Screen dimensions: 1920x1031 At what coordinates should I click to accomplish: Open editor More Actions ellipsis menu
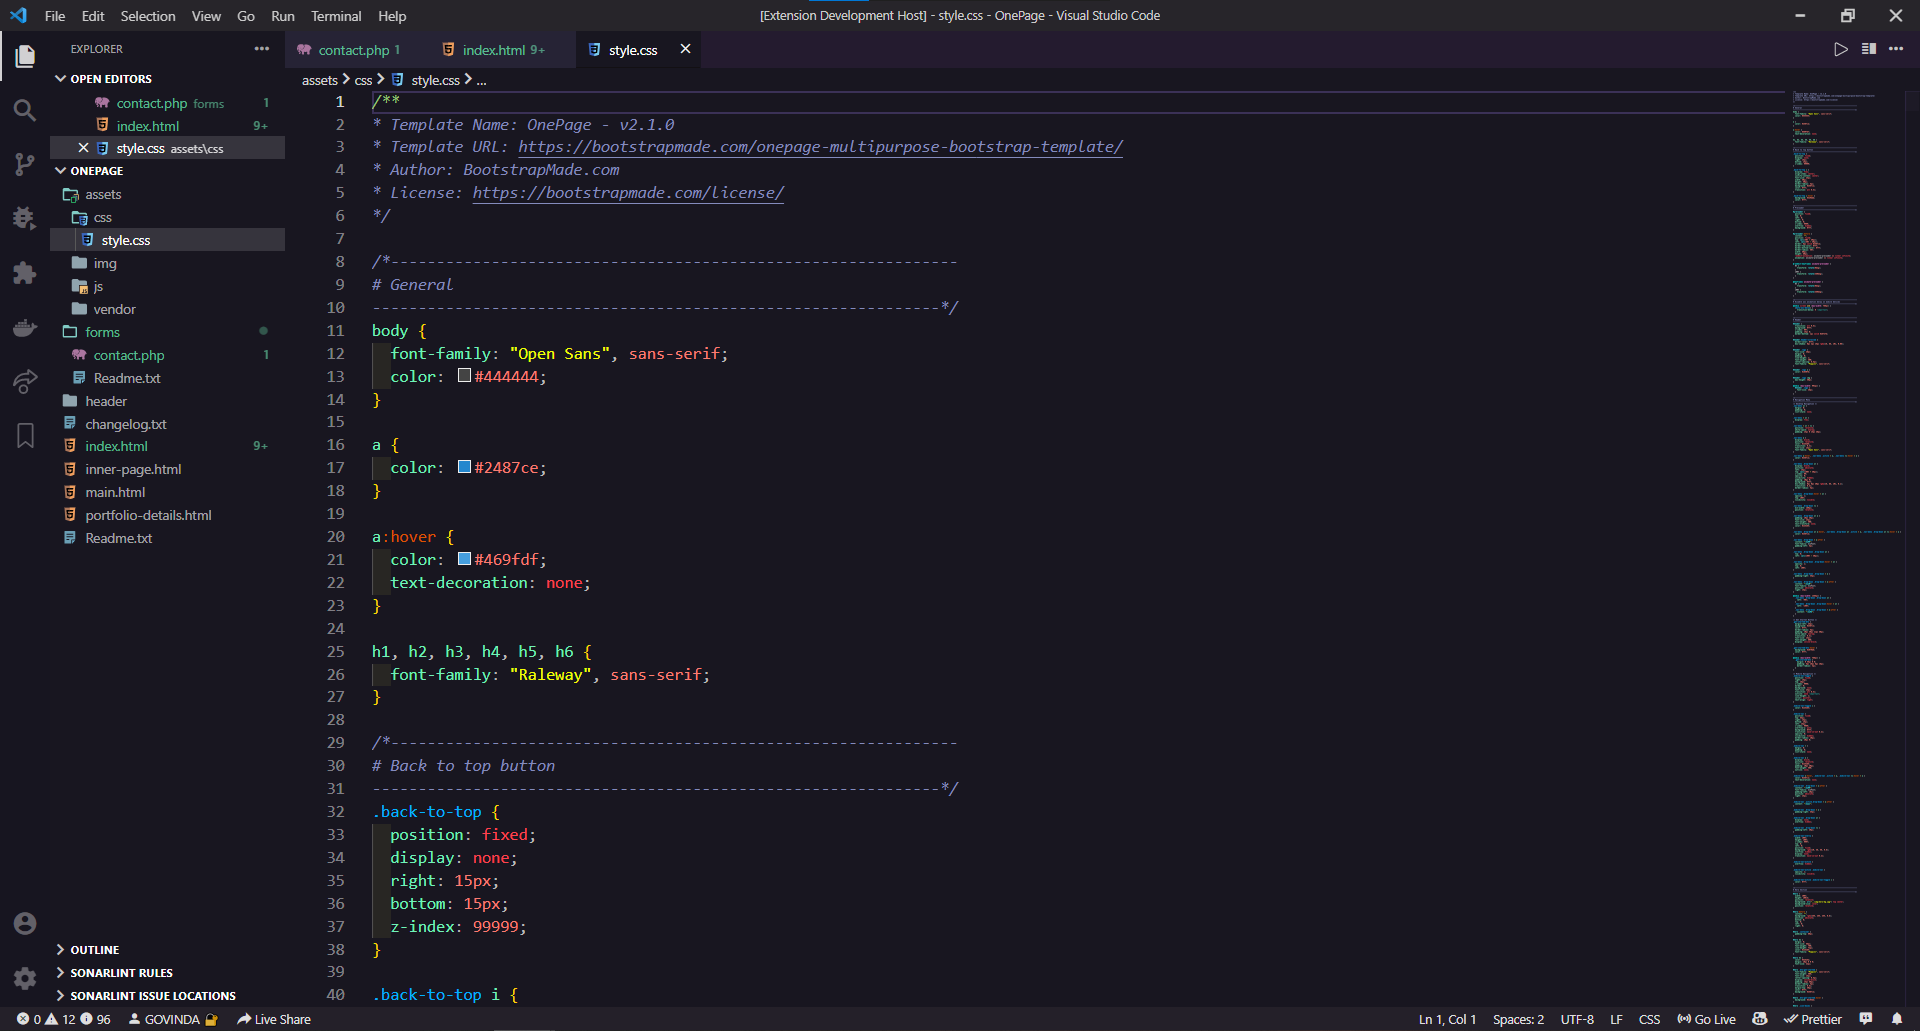click(1896, 49)
